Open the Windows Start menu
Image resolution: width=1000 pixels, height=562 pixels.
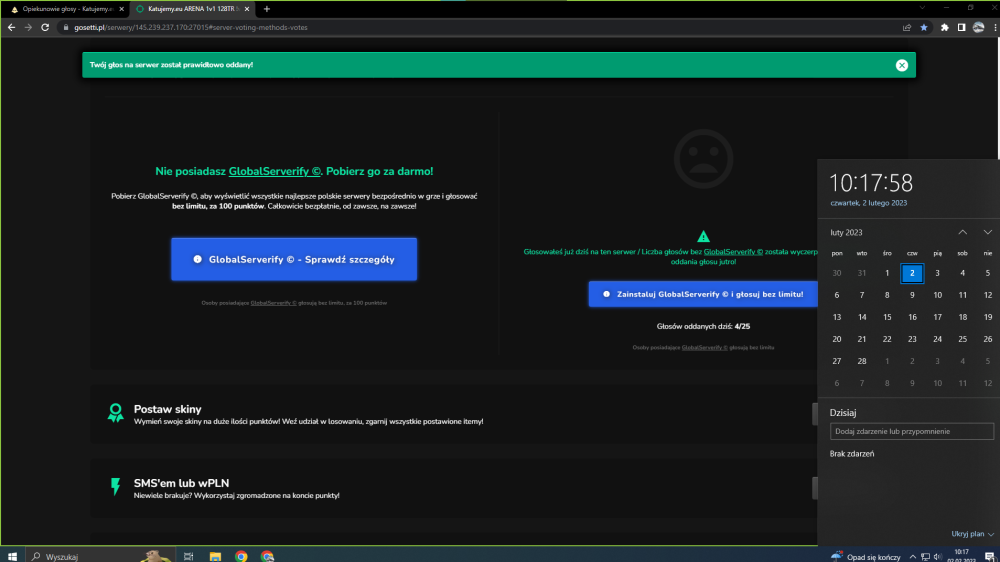click(x=12, y=556)
